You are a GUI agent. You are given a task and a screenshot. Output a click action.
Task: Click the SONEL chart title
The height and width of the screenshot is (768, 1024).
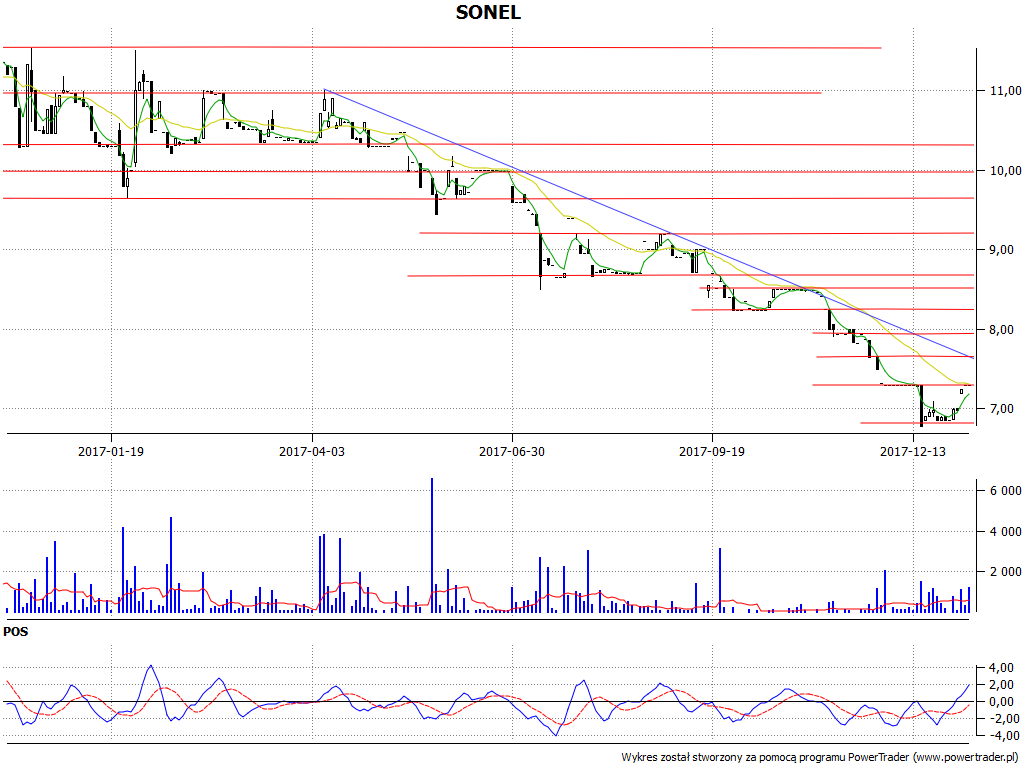488,12
